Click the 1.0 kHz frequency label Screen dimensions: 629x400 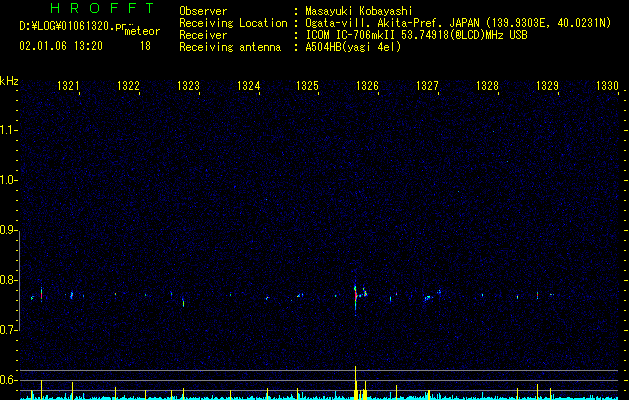8,180
